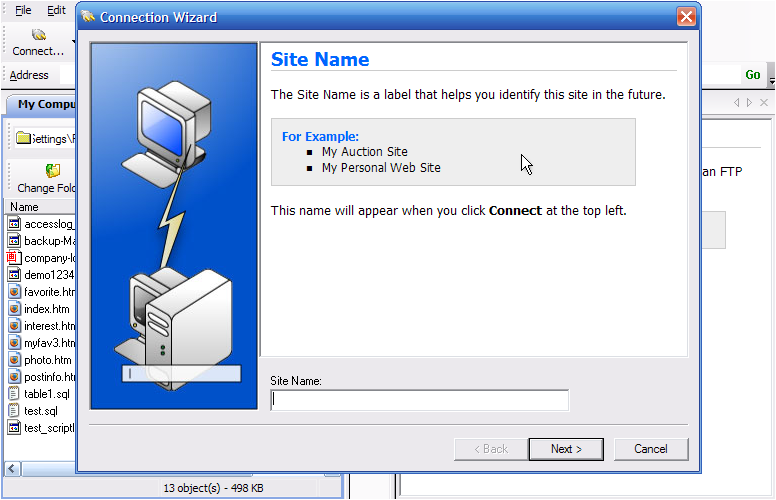Close the Connection Wizard dialog
776x500 pixels.
pyautogui.click(x=686, y=17)
